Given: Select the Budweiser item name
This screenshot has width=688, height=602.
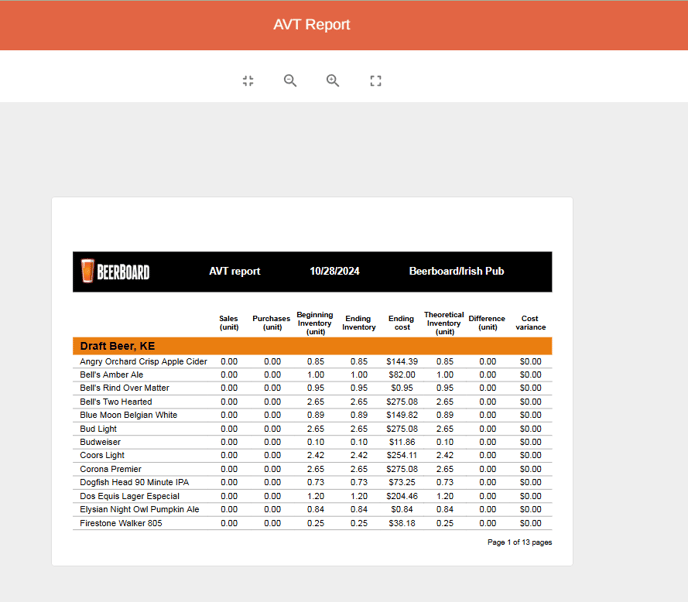Looking at the screenshot, I should coord(100,442).
